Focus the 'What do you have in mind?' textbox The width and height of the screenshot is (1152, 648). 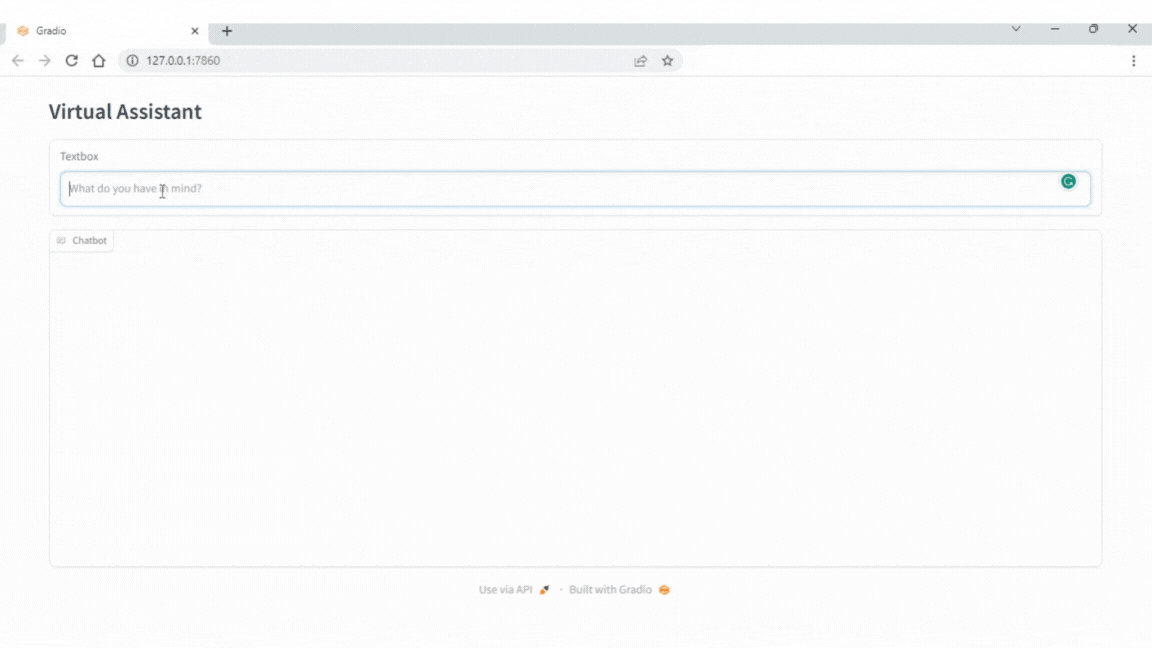pyautogui.click(x=575, y=189)
